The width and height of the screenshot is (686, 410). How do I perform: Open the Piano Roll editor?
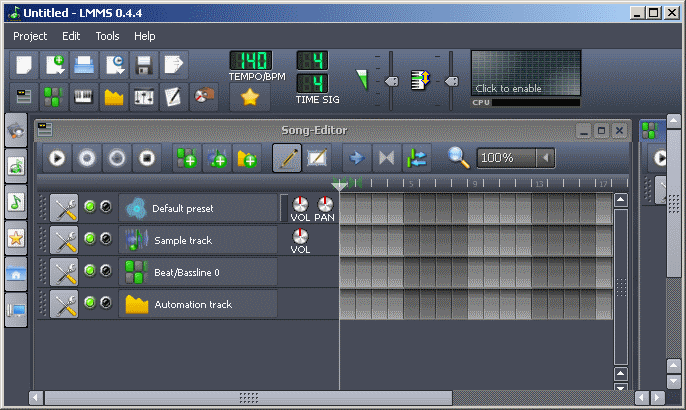click(x=84, y=96)
